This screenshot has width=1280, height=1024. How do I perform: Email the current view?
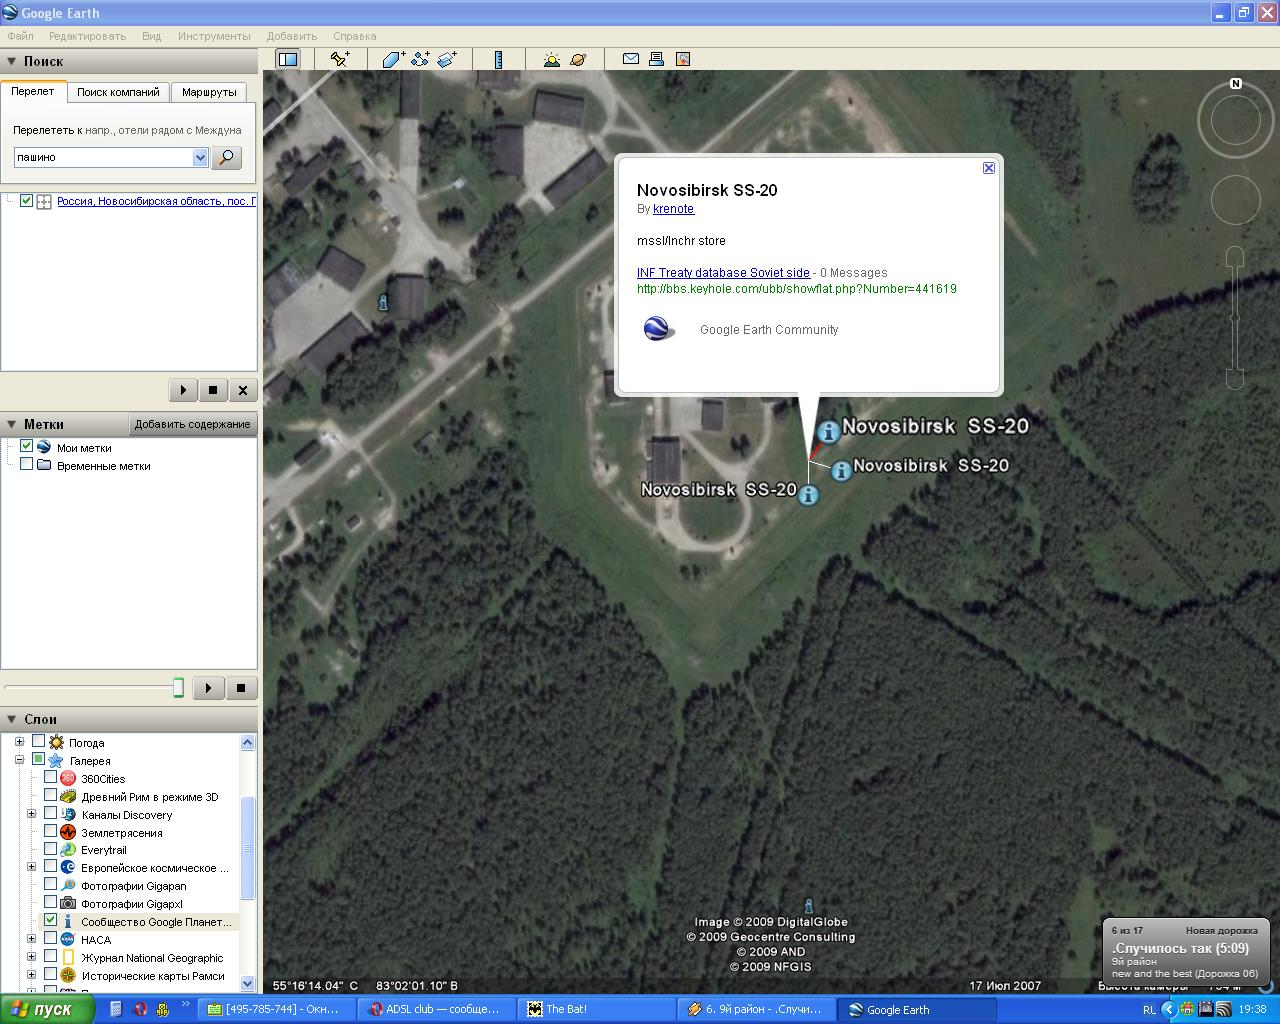click(x=631, y=59)
